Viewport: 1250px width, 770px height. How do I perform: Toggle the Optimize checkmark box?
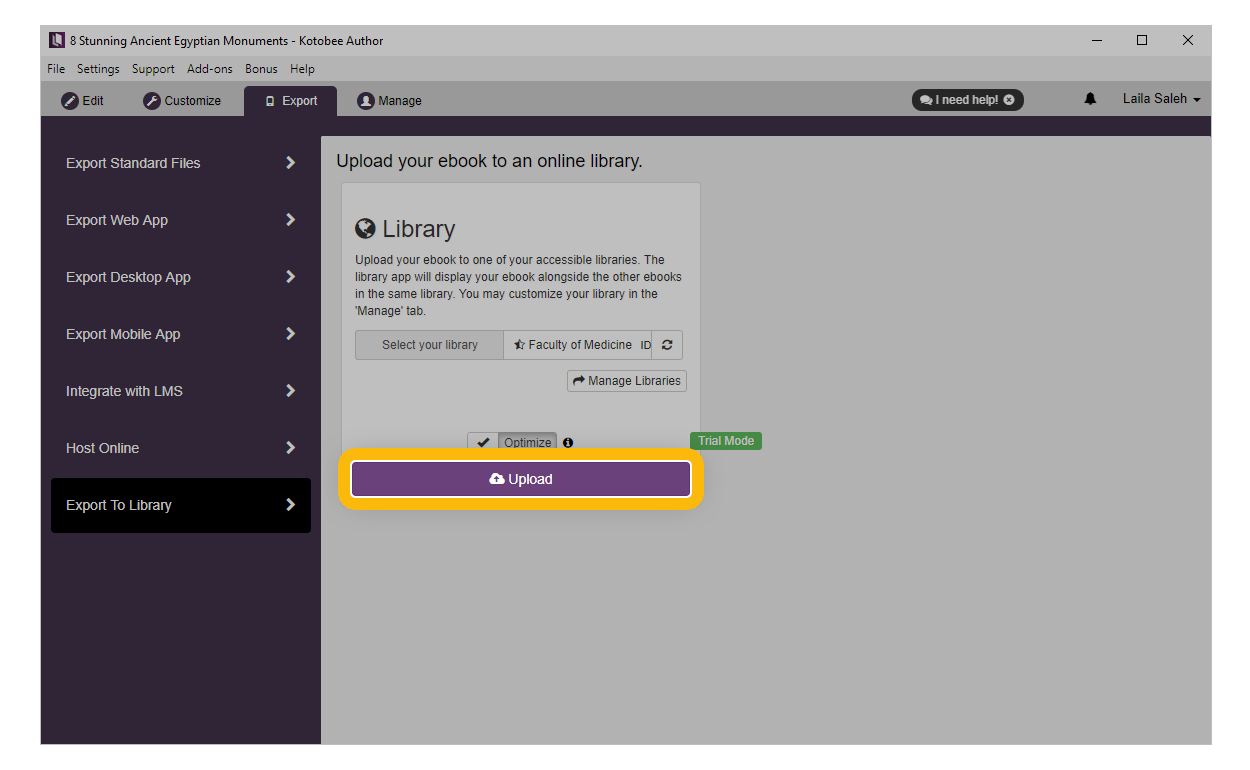pyautogui.click(x=483, y=442)
